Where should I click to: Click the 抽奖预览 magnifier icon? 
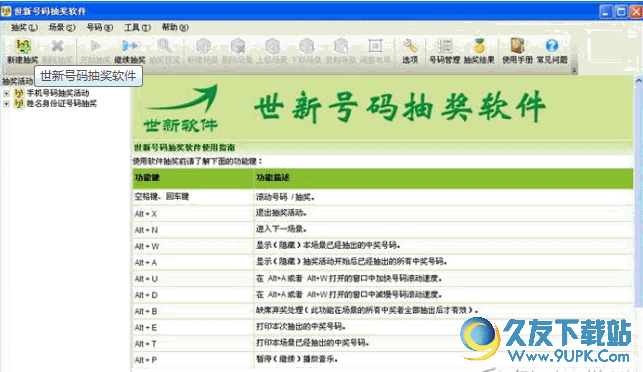click(164, 46)
